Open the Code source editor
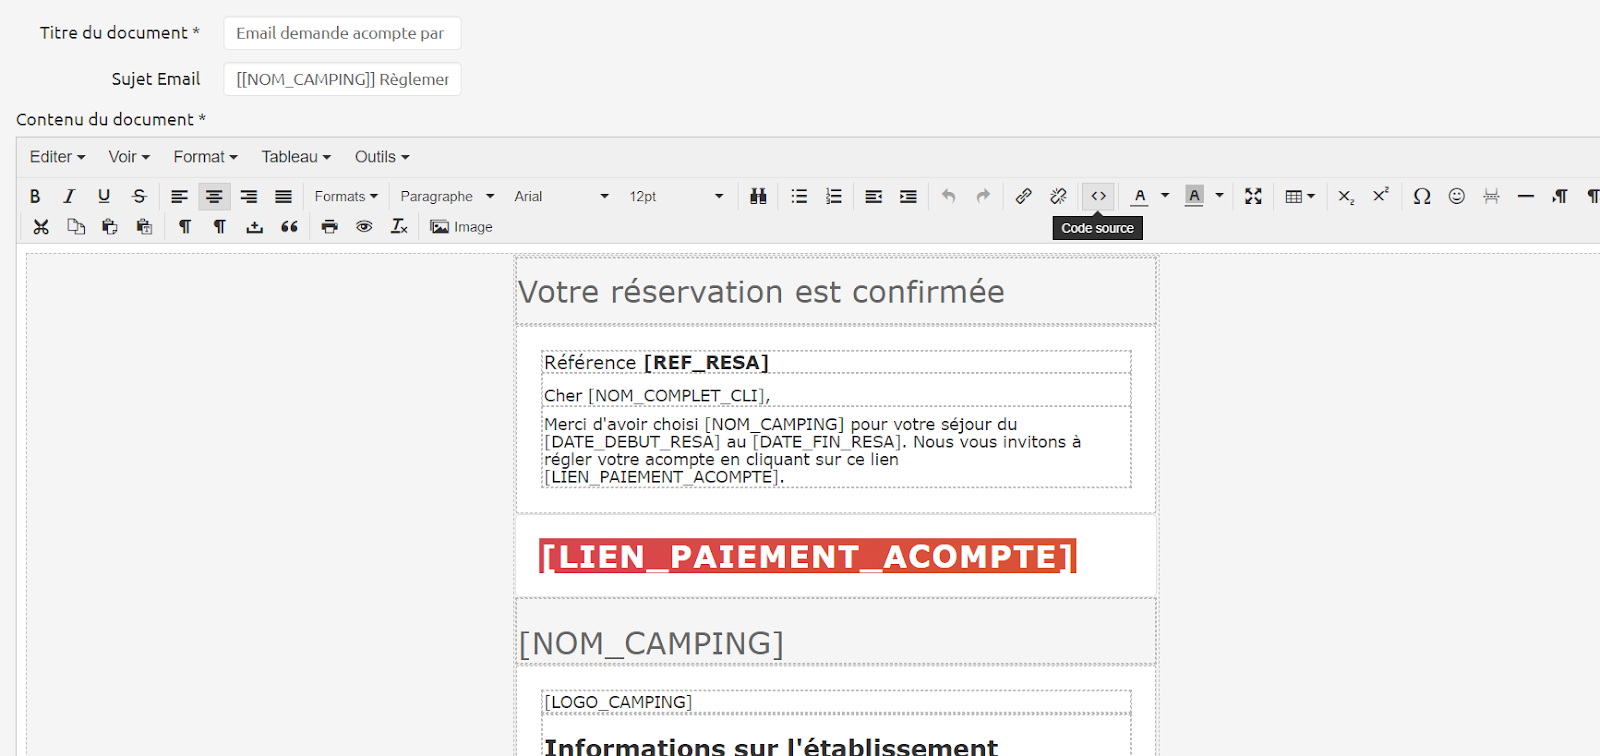 (1098, 196)
